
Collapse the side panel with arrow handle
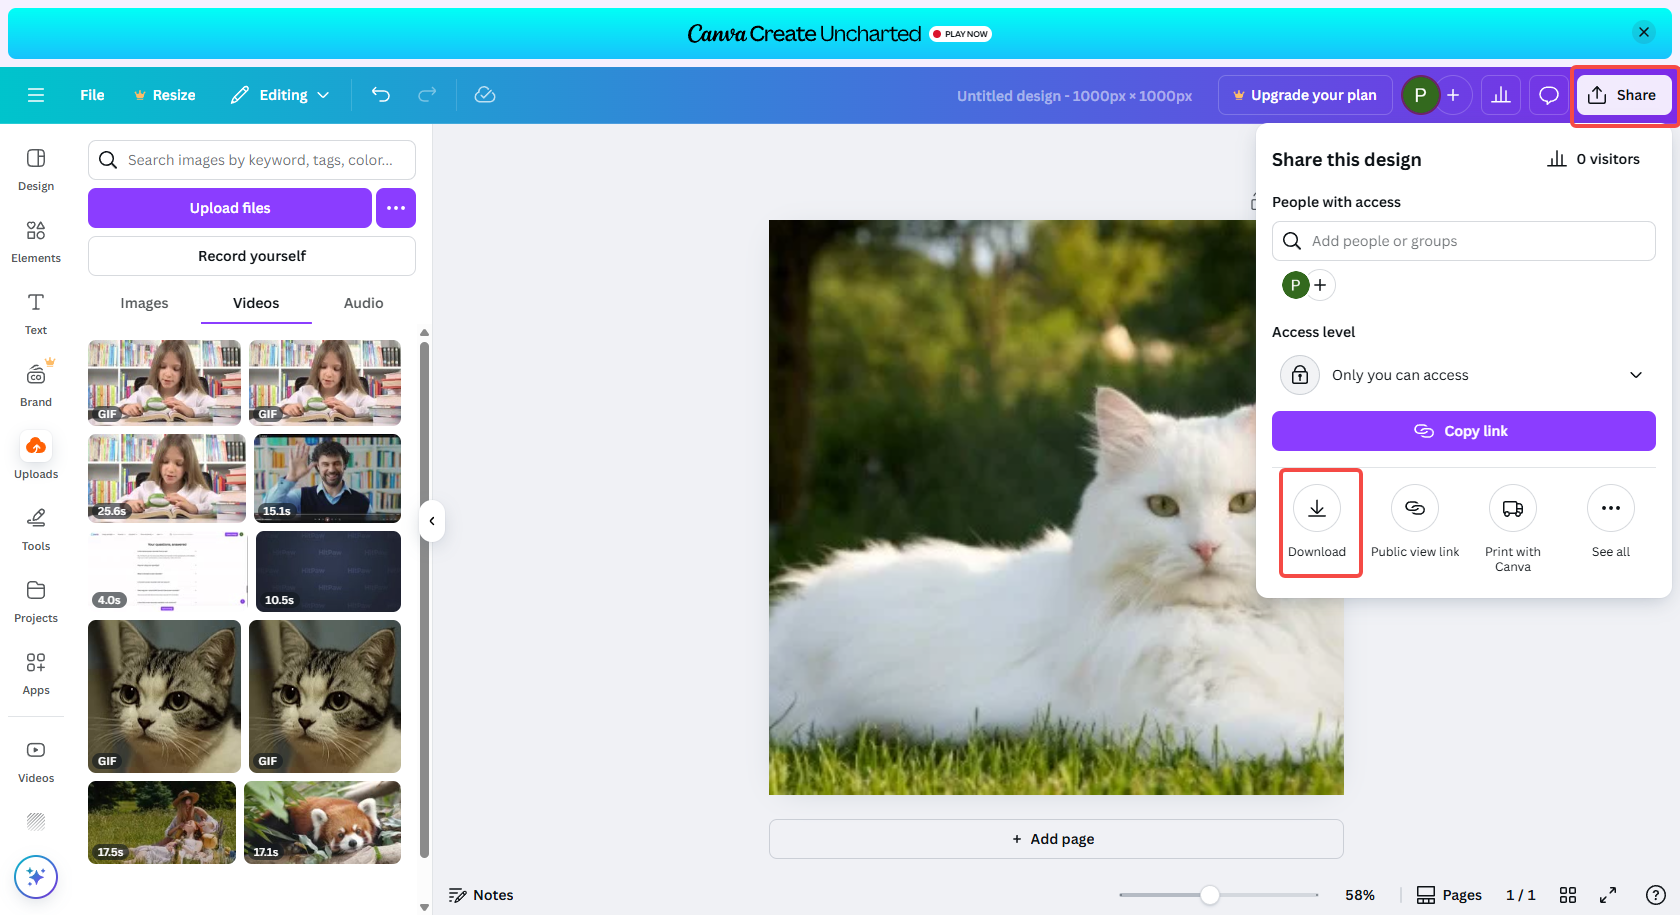[432, 521]
